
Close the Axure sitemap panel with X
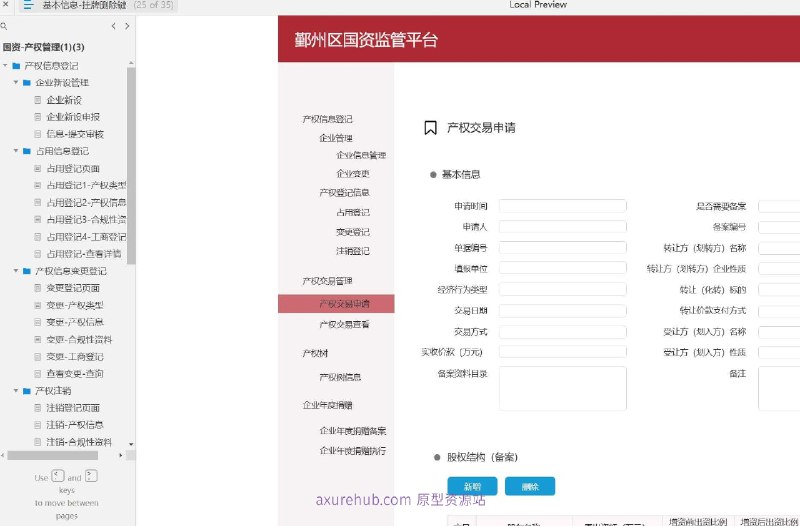(x=5, y=5)
